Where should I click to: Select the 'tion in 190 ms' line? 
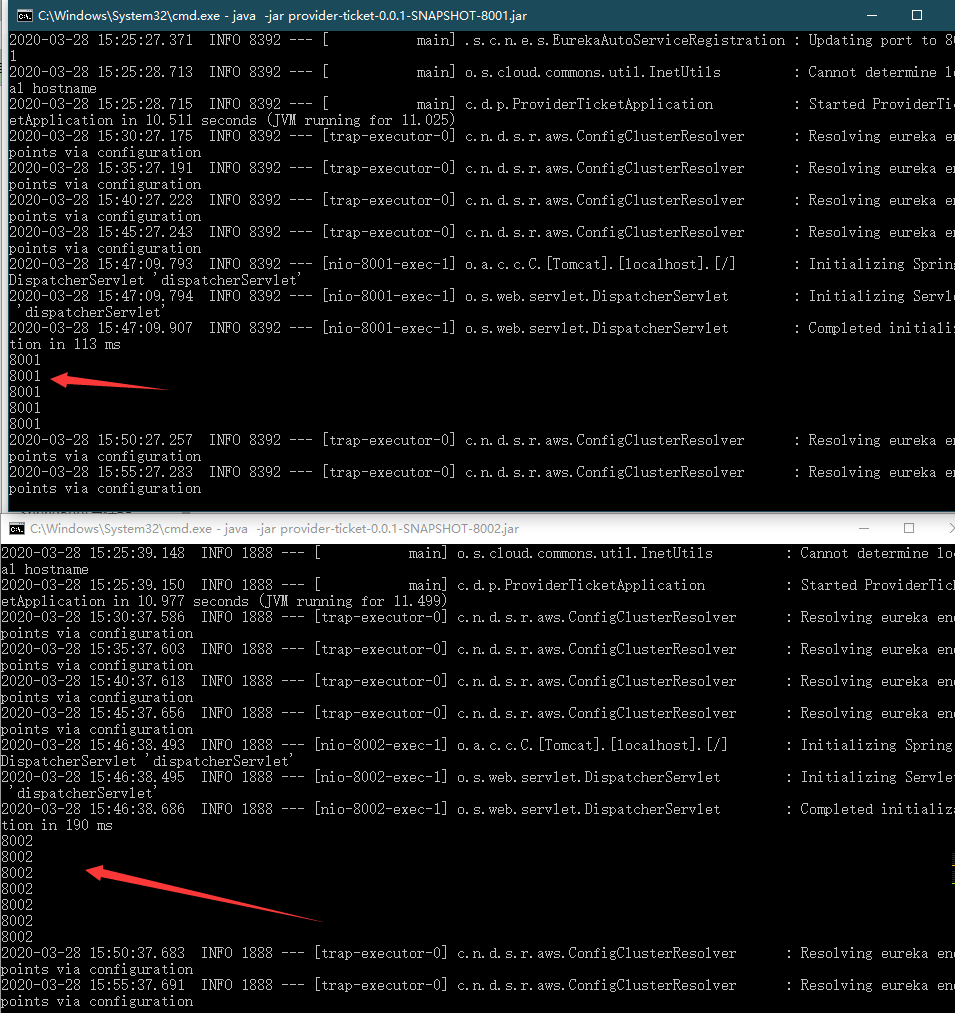(x=57, y=825)
